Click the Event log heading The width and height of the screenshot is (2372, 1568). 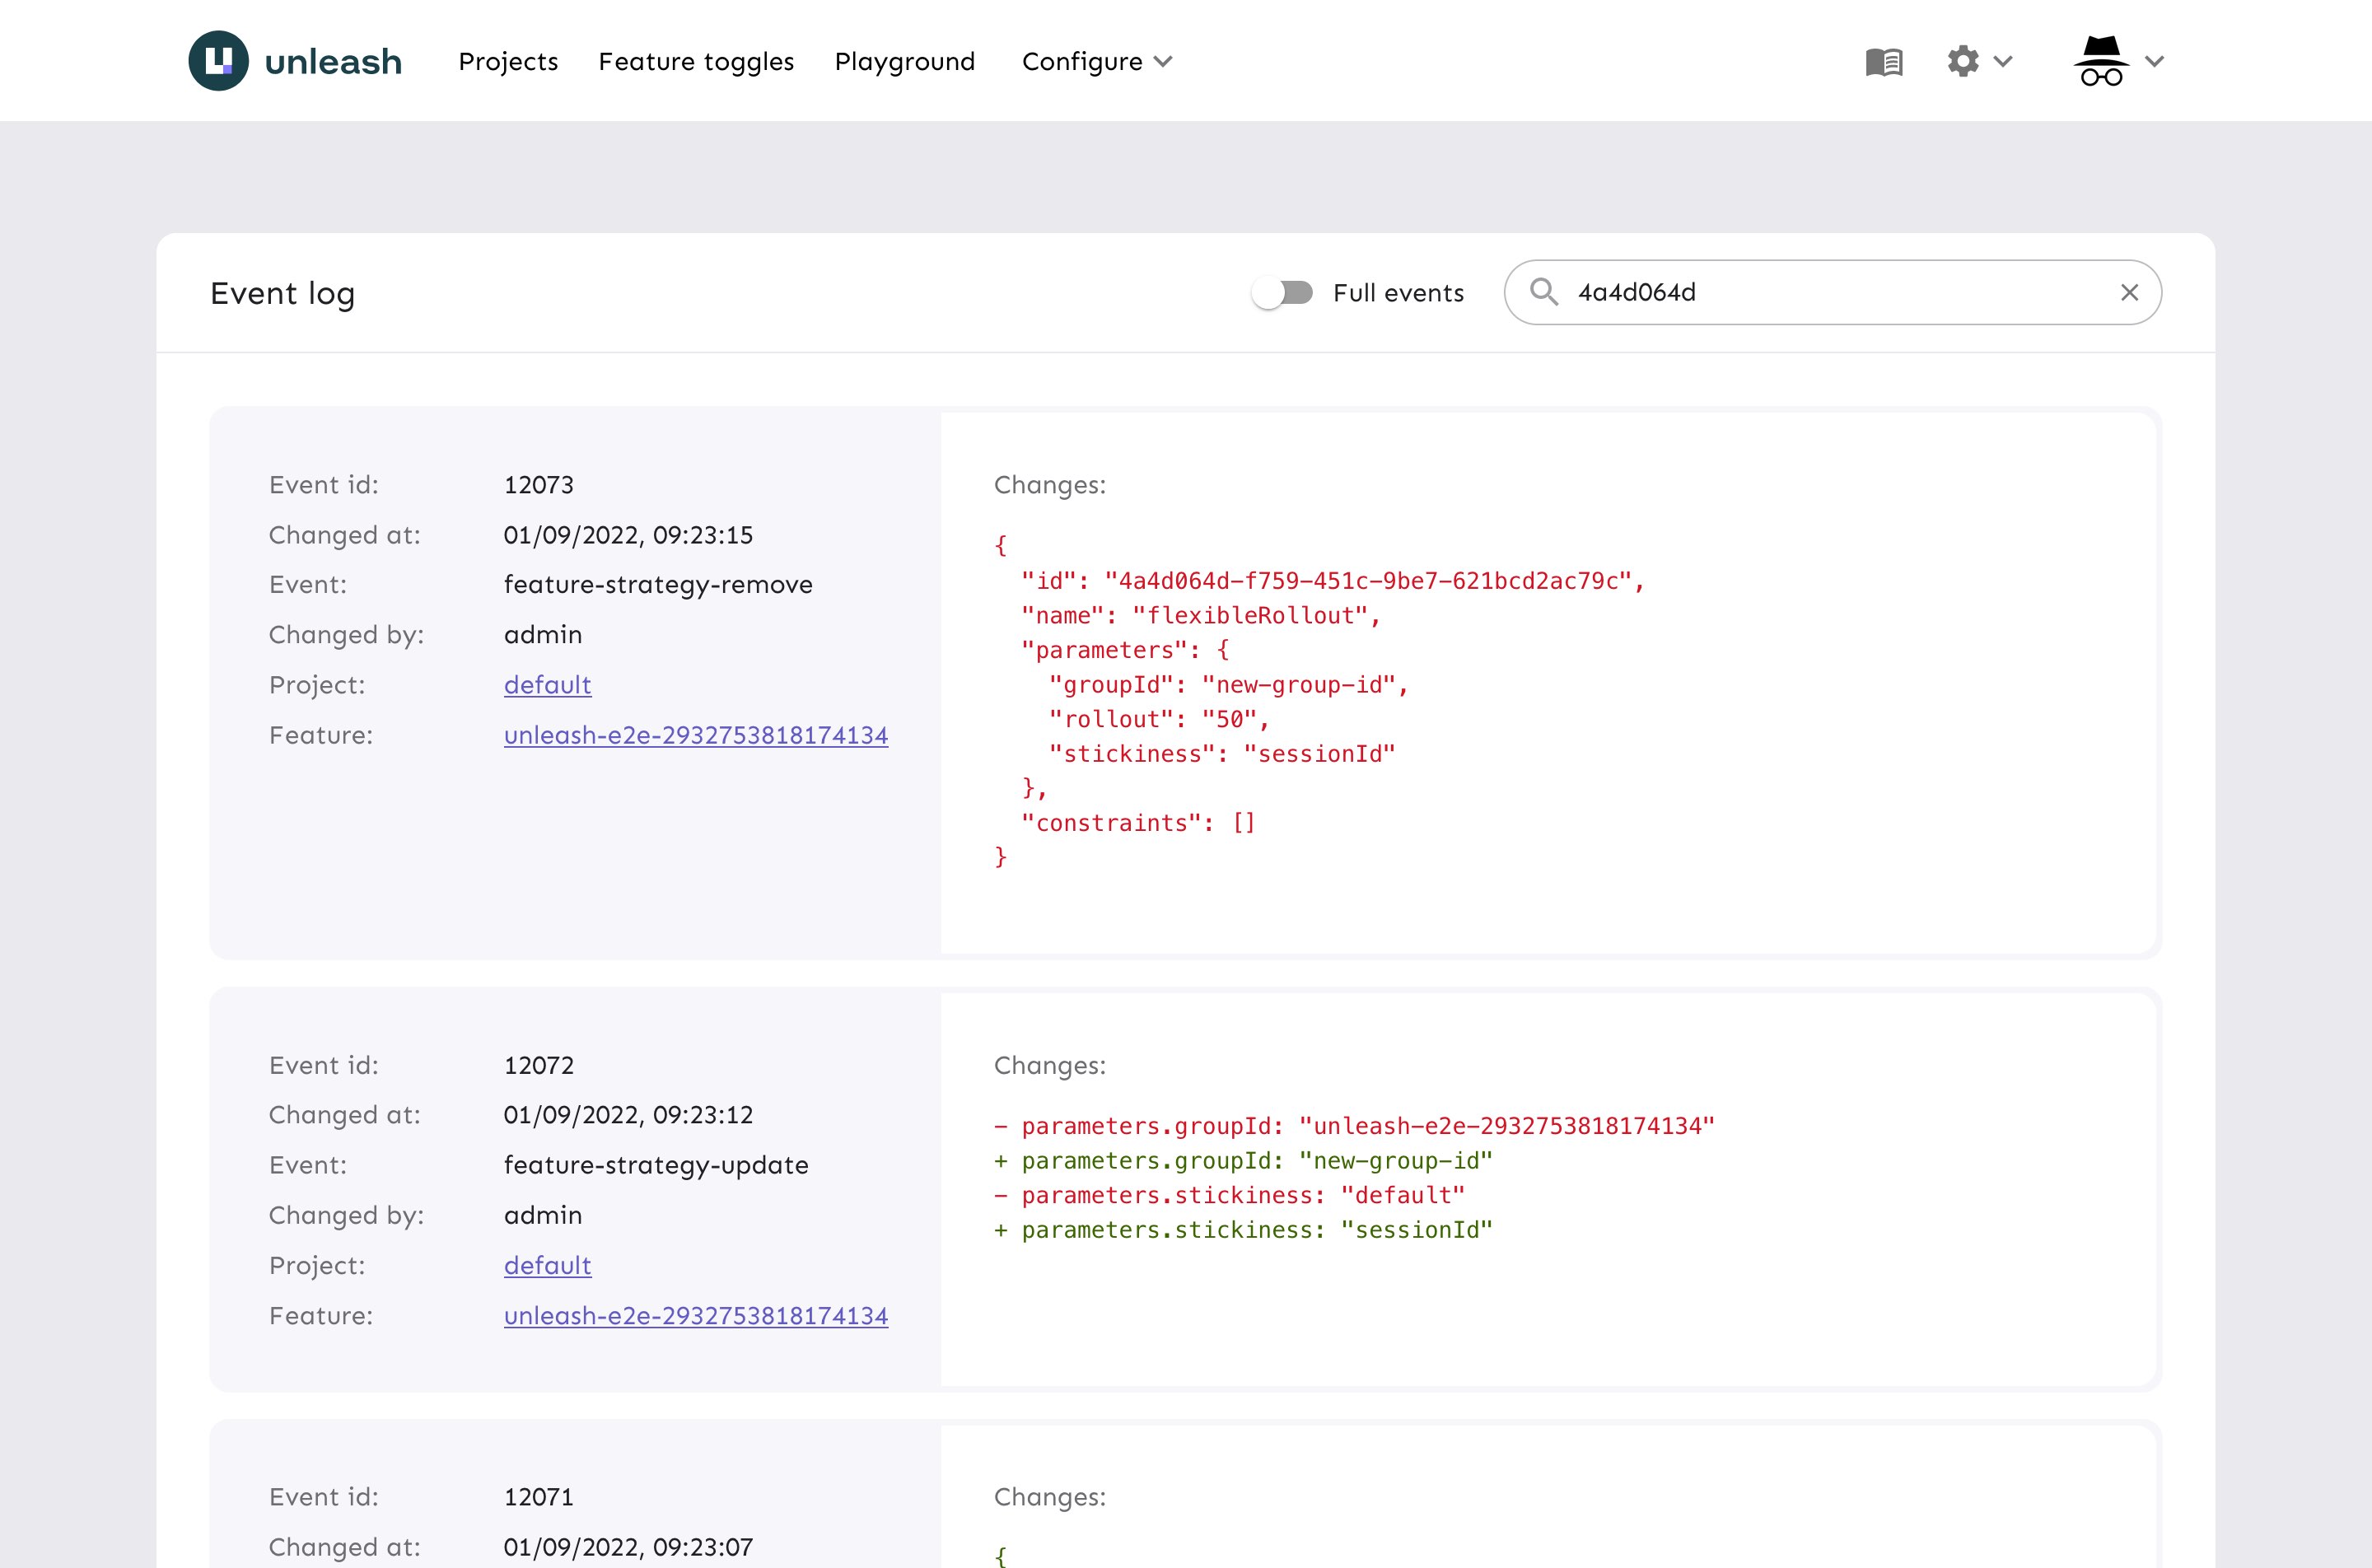(x=283, y=293)
